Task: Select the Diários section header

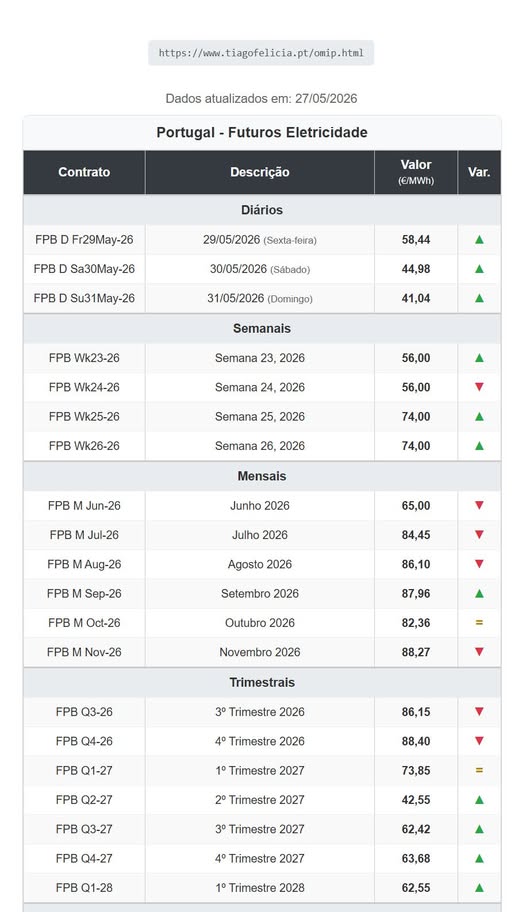Action: click(262, 210)
